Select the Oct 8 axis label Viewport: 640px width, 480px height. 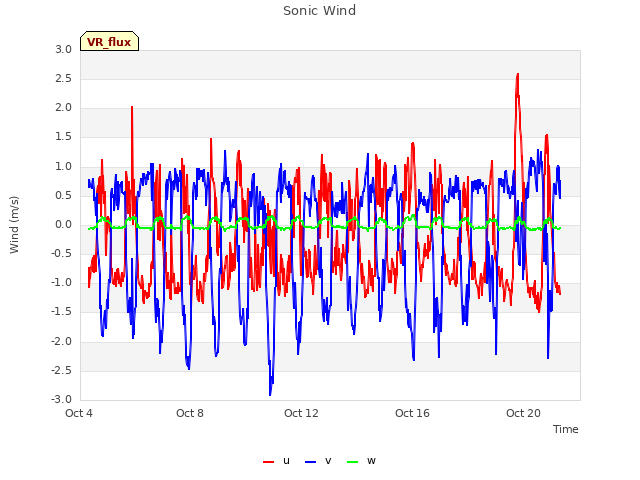click(190, 413)
